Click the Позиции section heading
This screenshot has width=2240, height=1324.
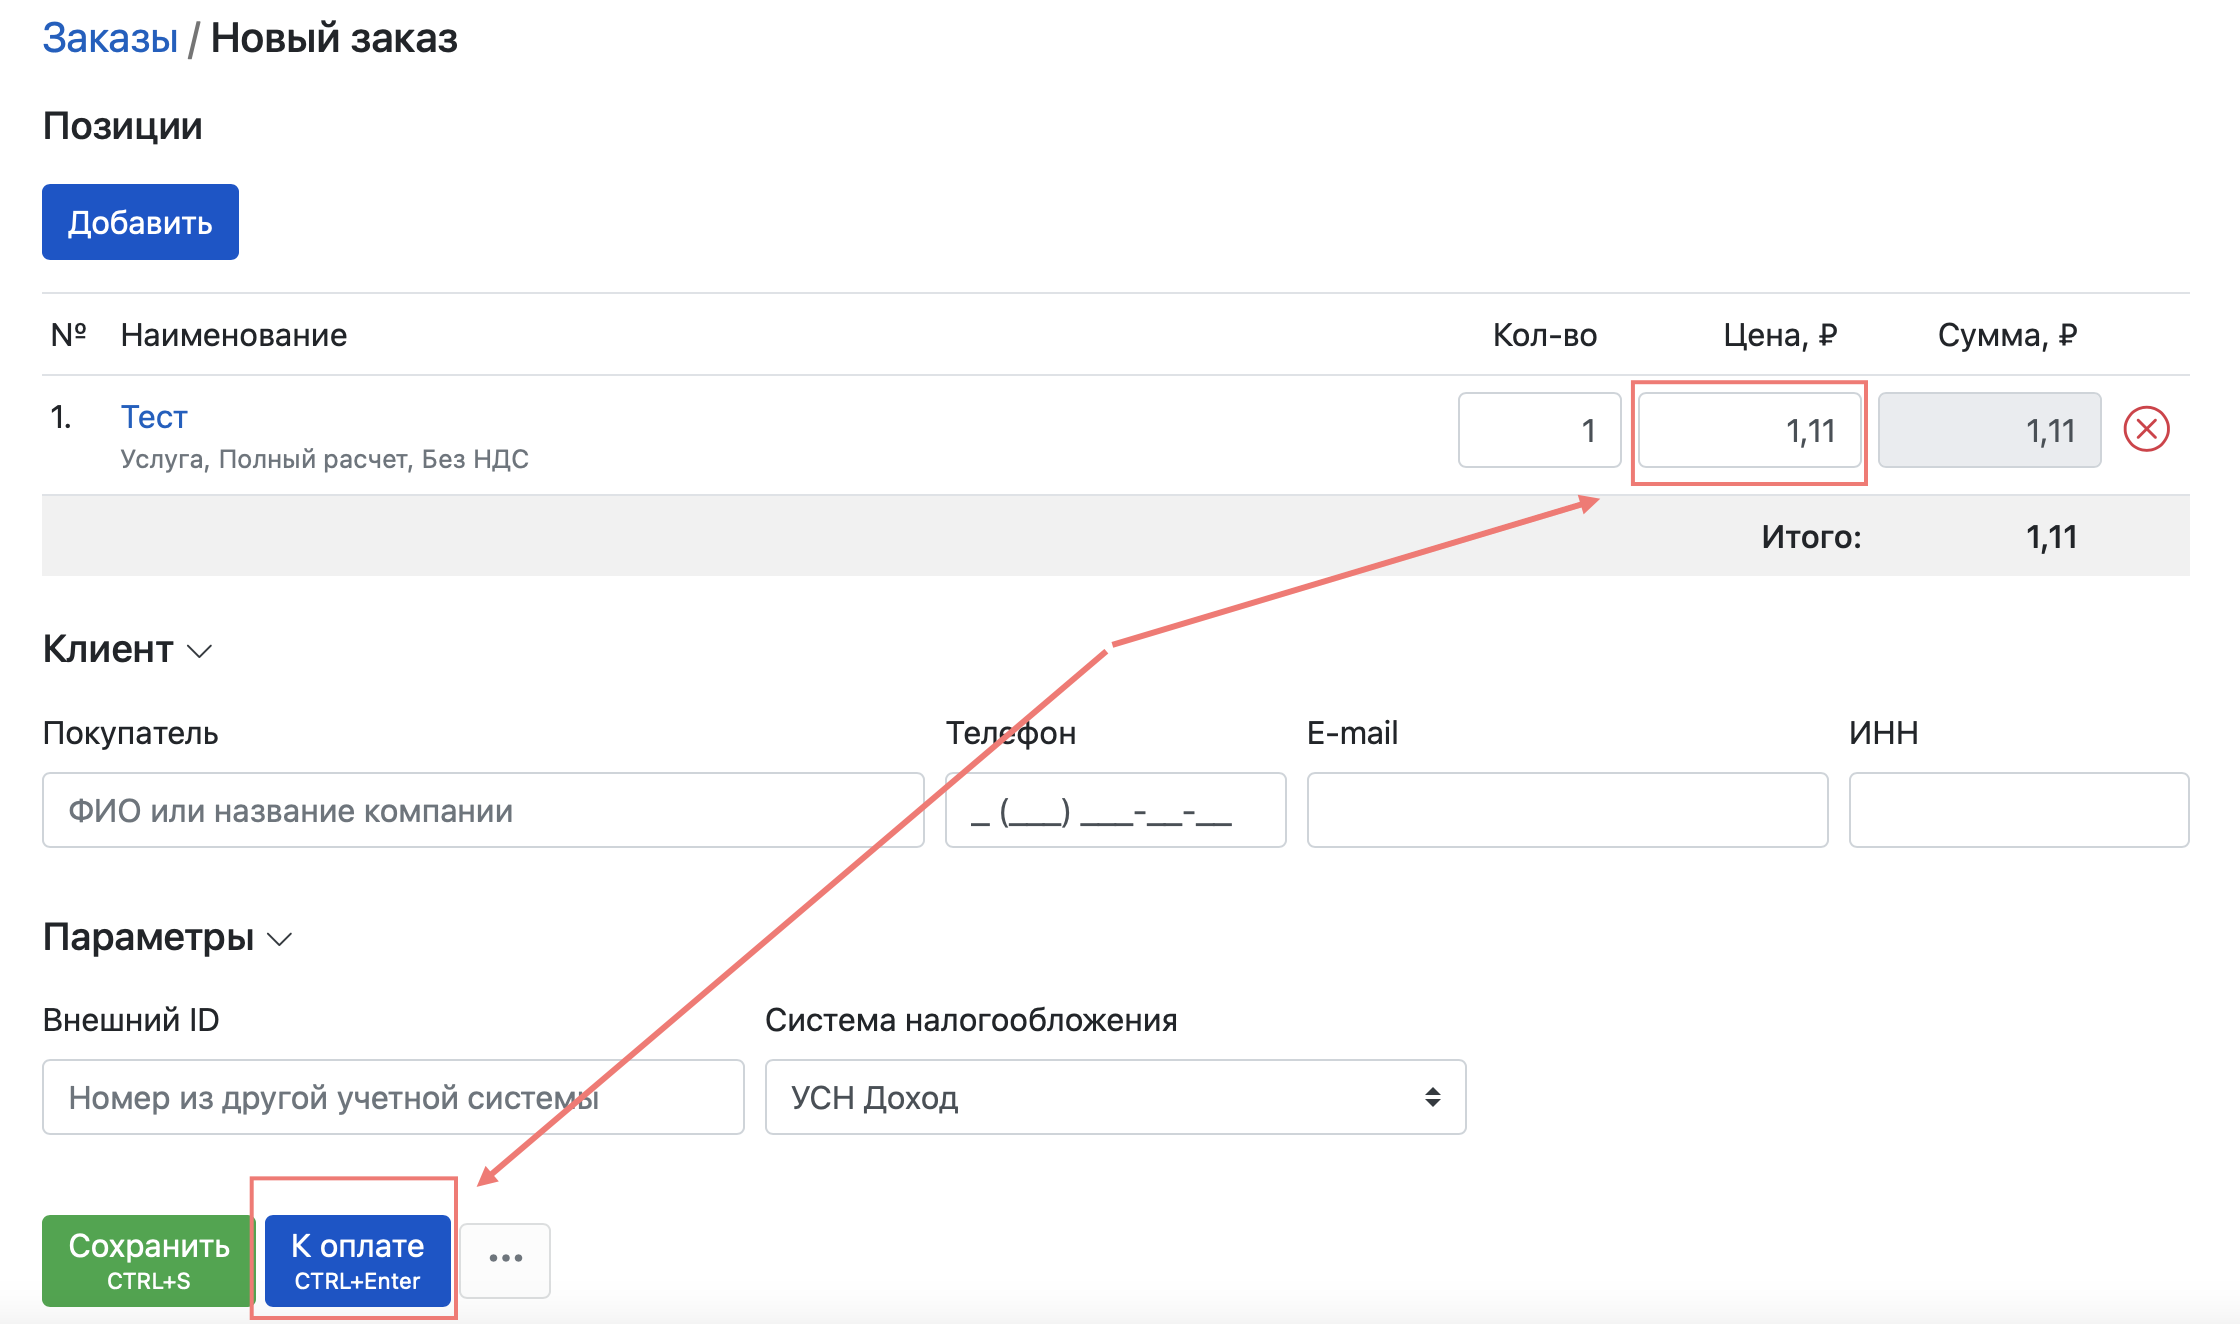click(x=122, y=126)
